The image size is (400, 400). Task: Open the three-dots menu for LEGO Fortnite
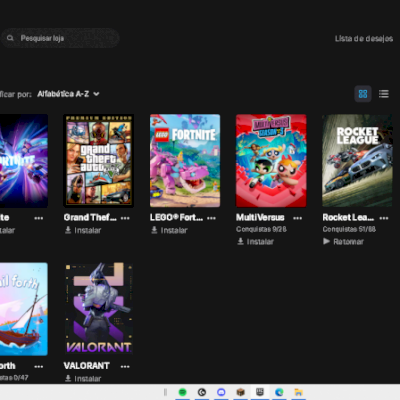pos(211,218)
